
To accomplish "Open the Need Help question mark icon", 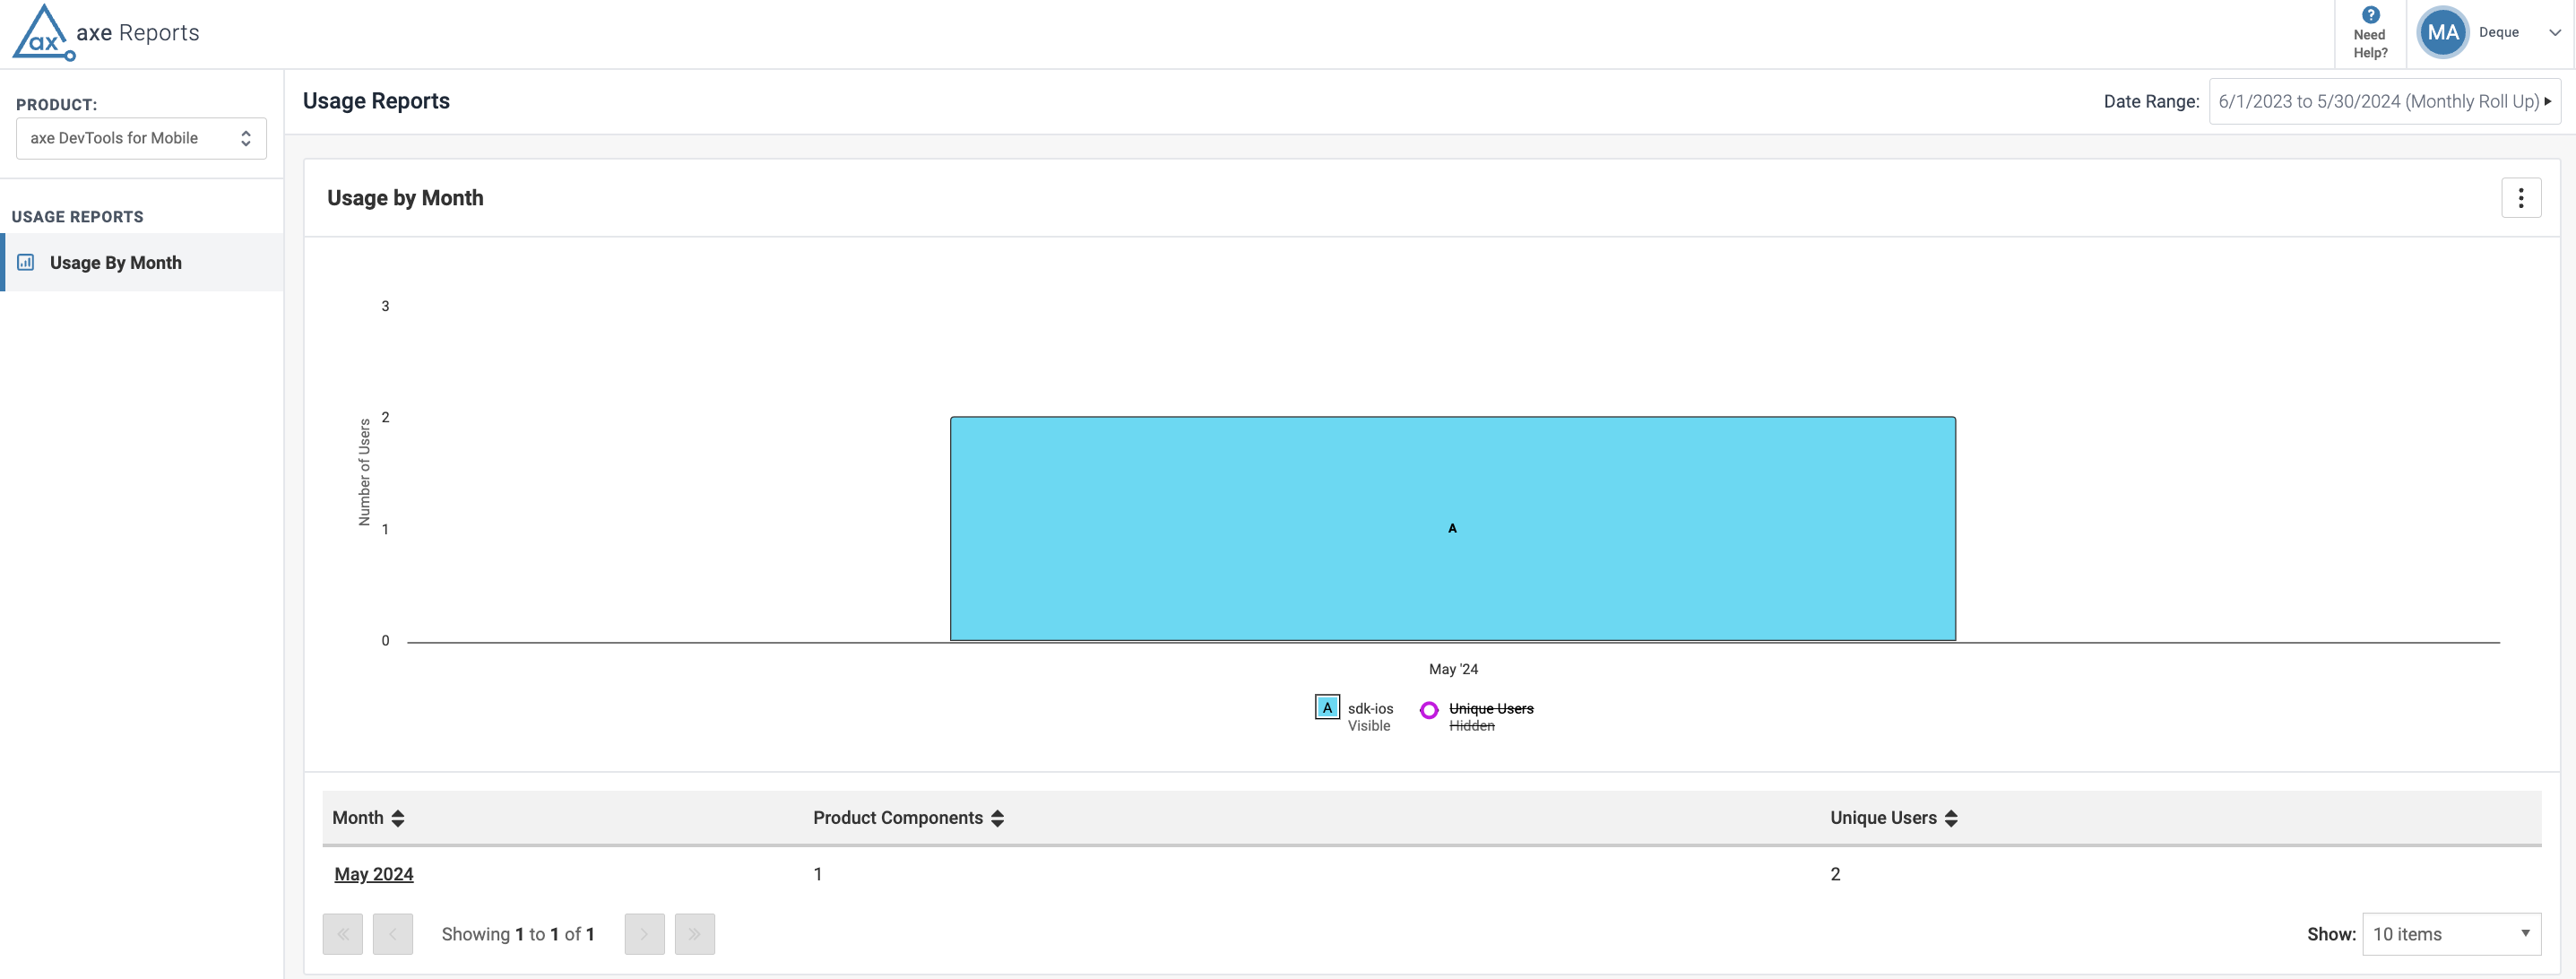I will pyautogui.click(x=2370, y=15).
